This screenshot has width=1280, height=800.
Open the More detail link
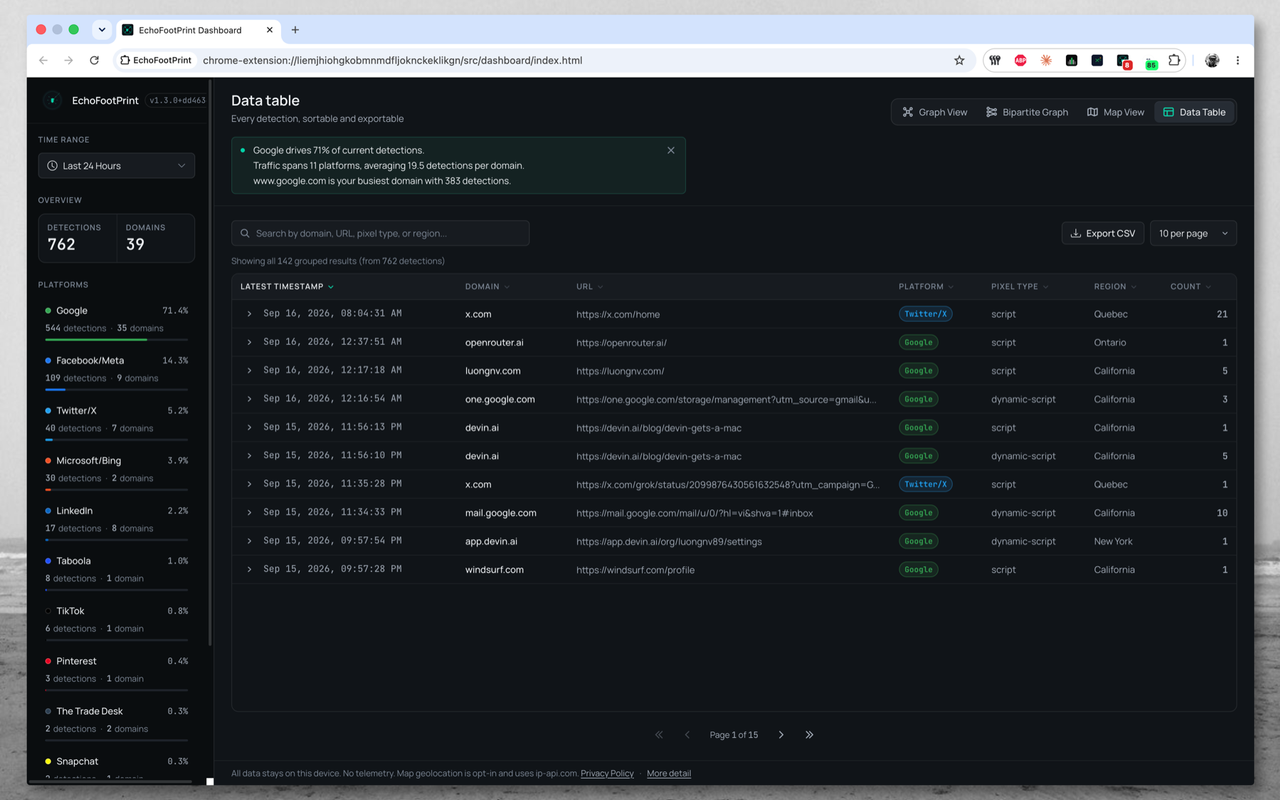pyautogui.click(x=669, y=773)
